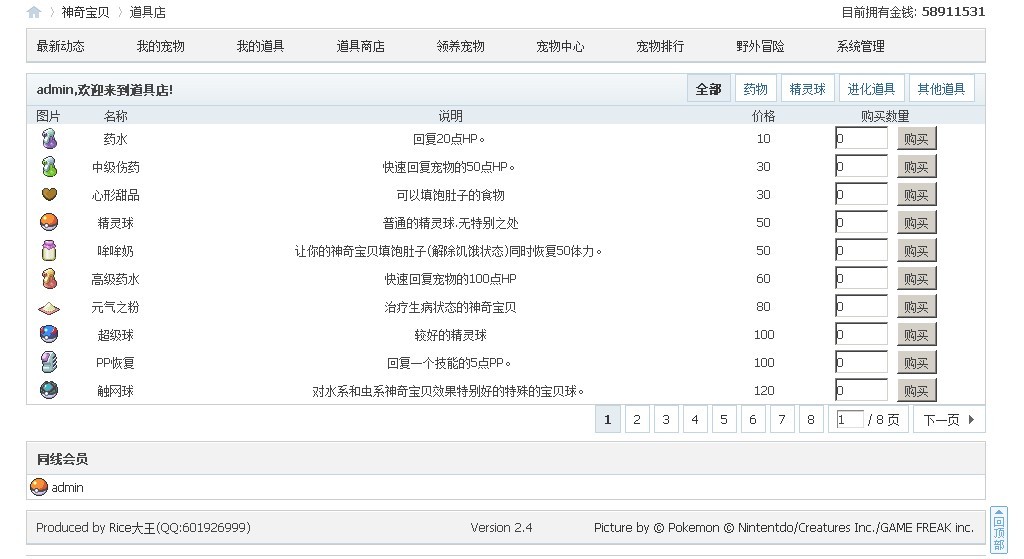Focus quantity field for 高级药水

(x=861, y=279)
